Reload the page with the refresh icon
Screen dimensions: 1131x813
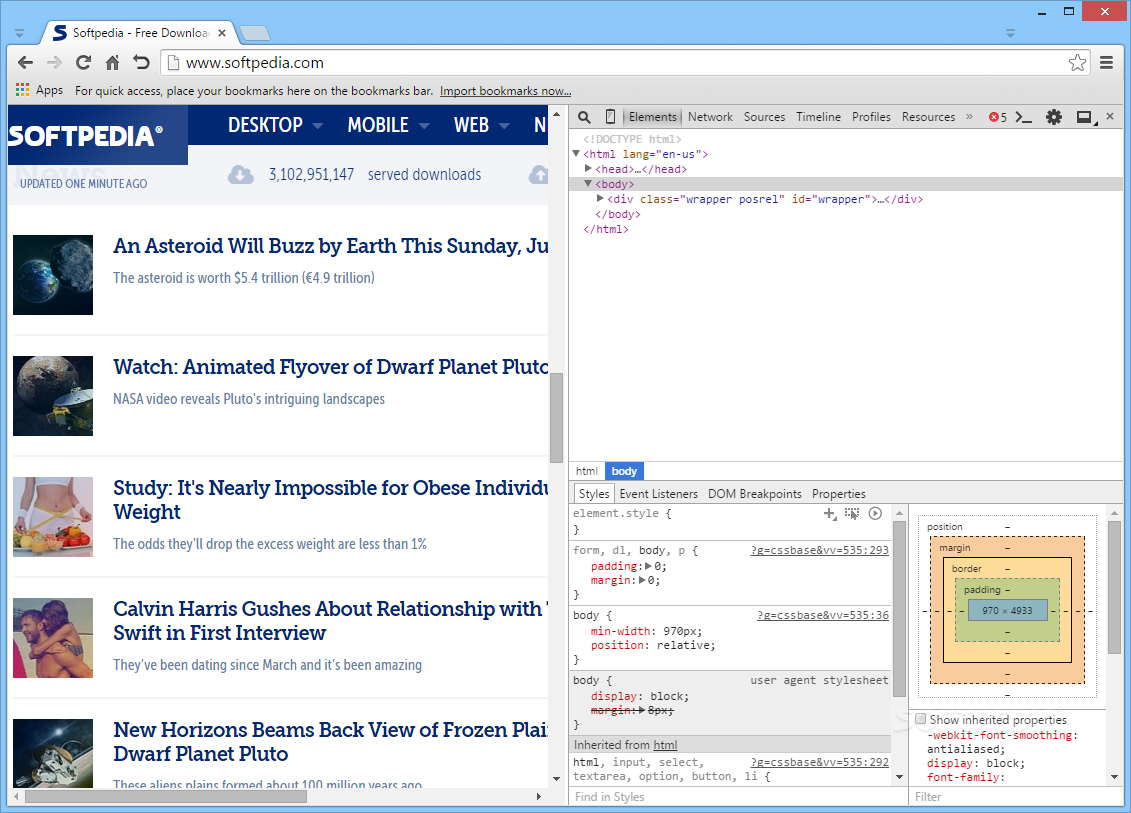pyautogui.click(x=84, y=63)
